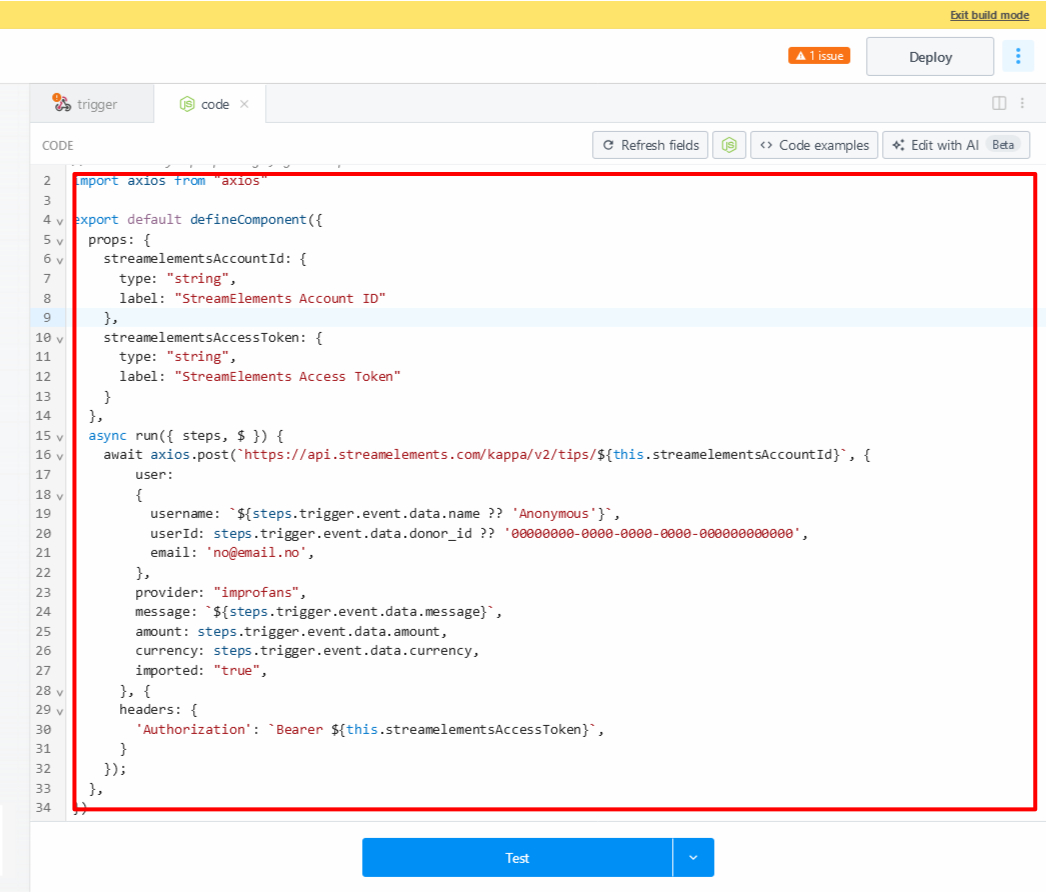This screenshot has height=892, width=1047.
Task: Open the panel kebab menu beside layout icon
Action: click(x=1022, y=103)
